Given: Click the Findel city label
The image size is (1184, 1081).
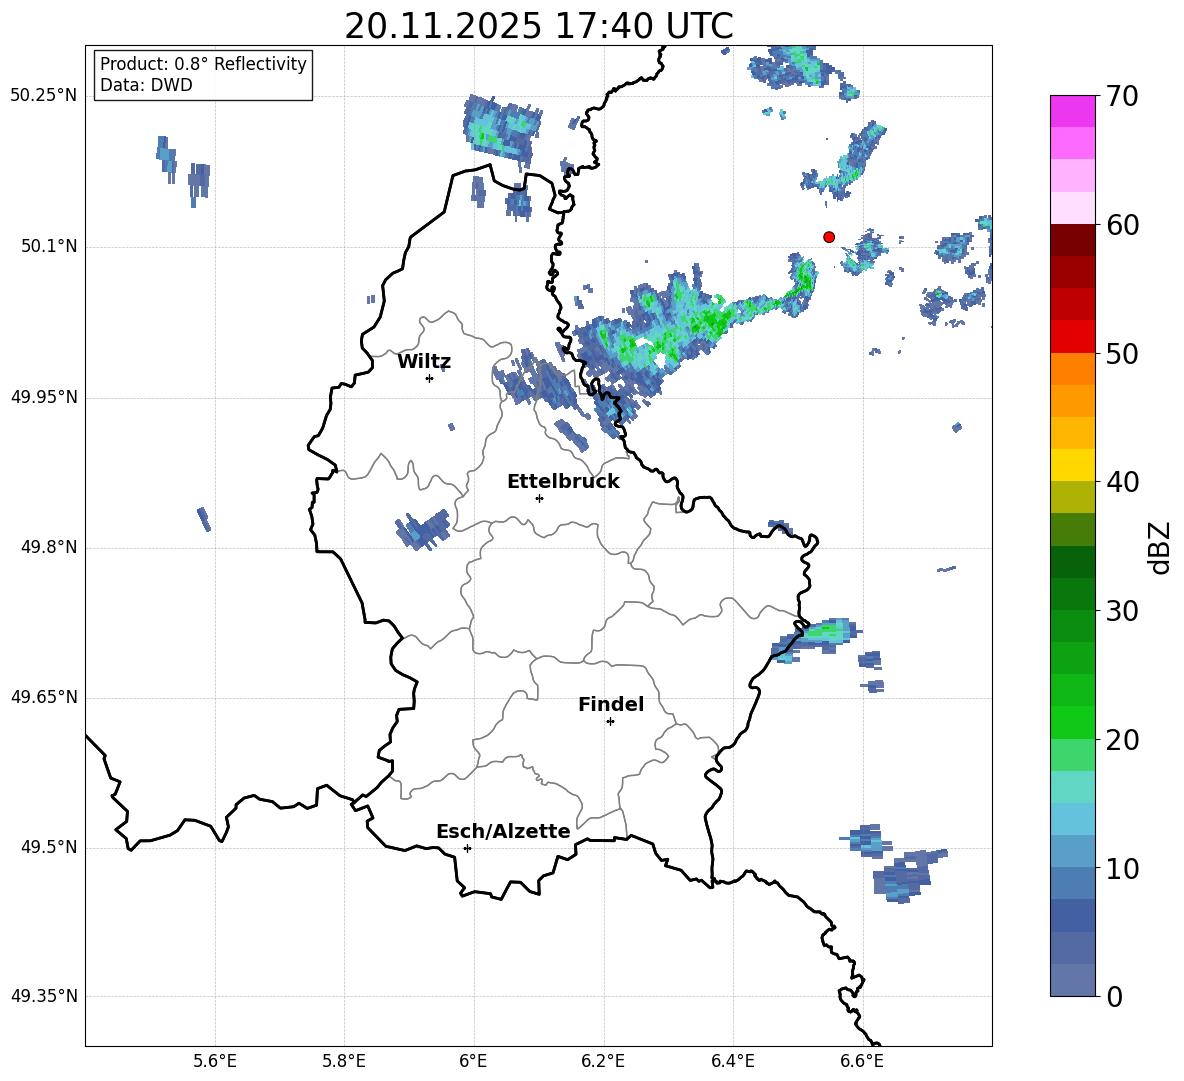Looking at the screenshot, I should pyautogui.click(x=611, y=704).
